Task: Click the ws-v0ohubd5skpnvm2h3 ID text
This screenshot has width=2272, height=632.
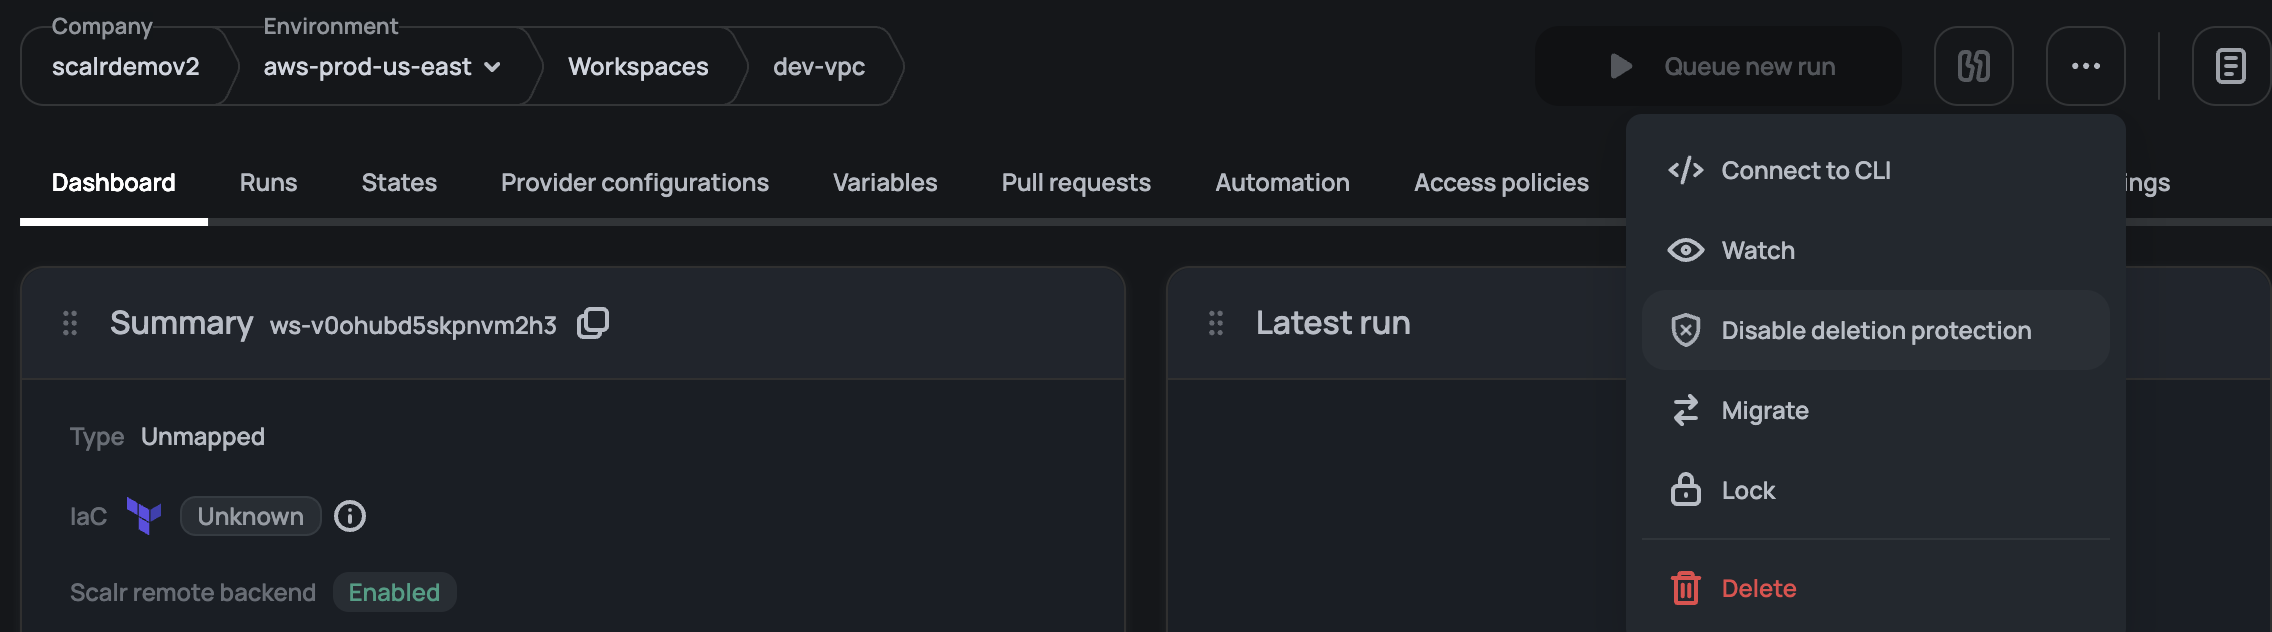Action: click(x=413, y=325)
